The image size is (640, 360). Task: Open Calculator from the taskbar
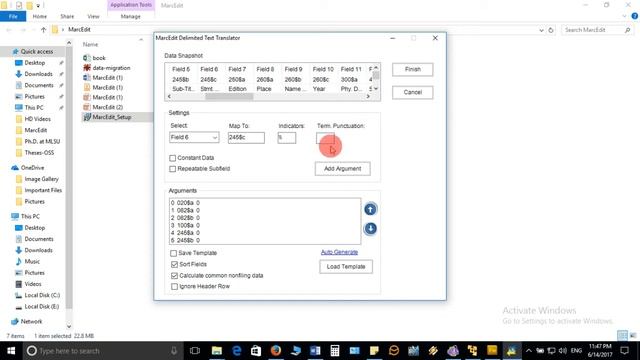pos(335,351)
